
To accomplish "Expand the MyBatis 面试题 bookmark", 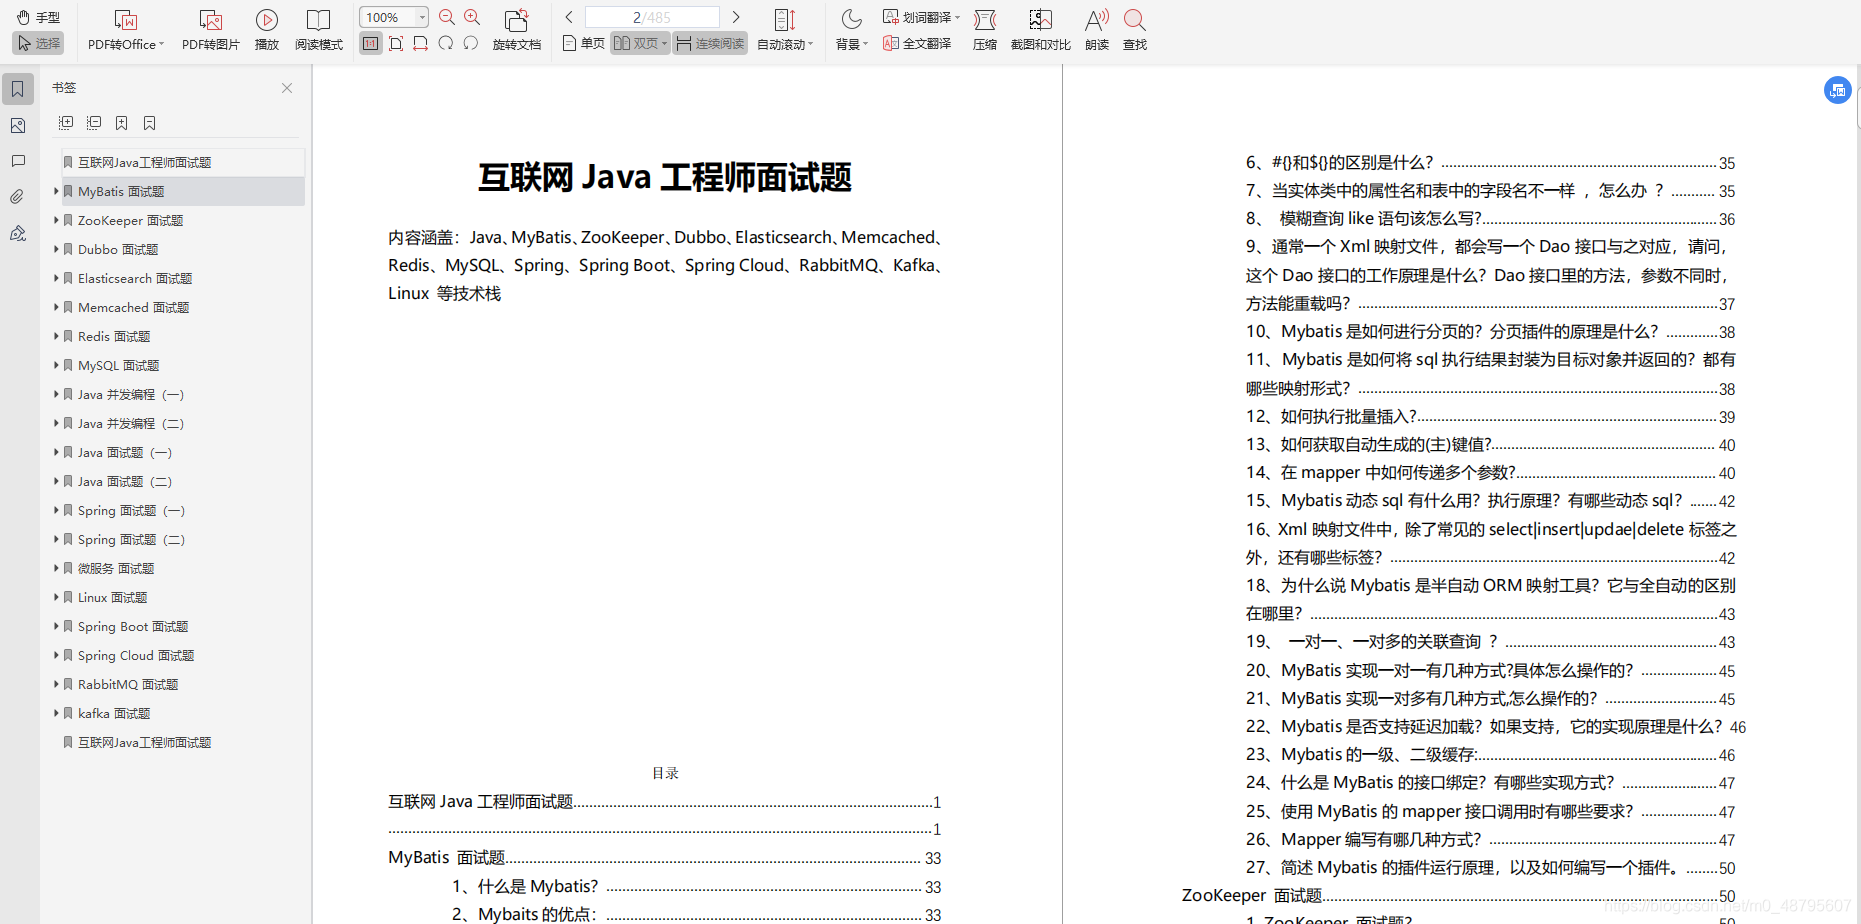I will [x=56, y=191].
